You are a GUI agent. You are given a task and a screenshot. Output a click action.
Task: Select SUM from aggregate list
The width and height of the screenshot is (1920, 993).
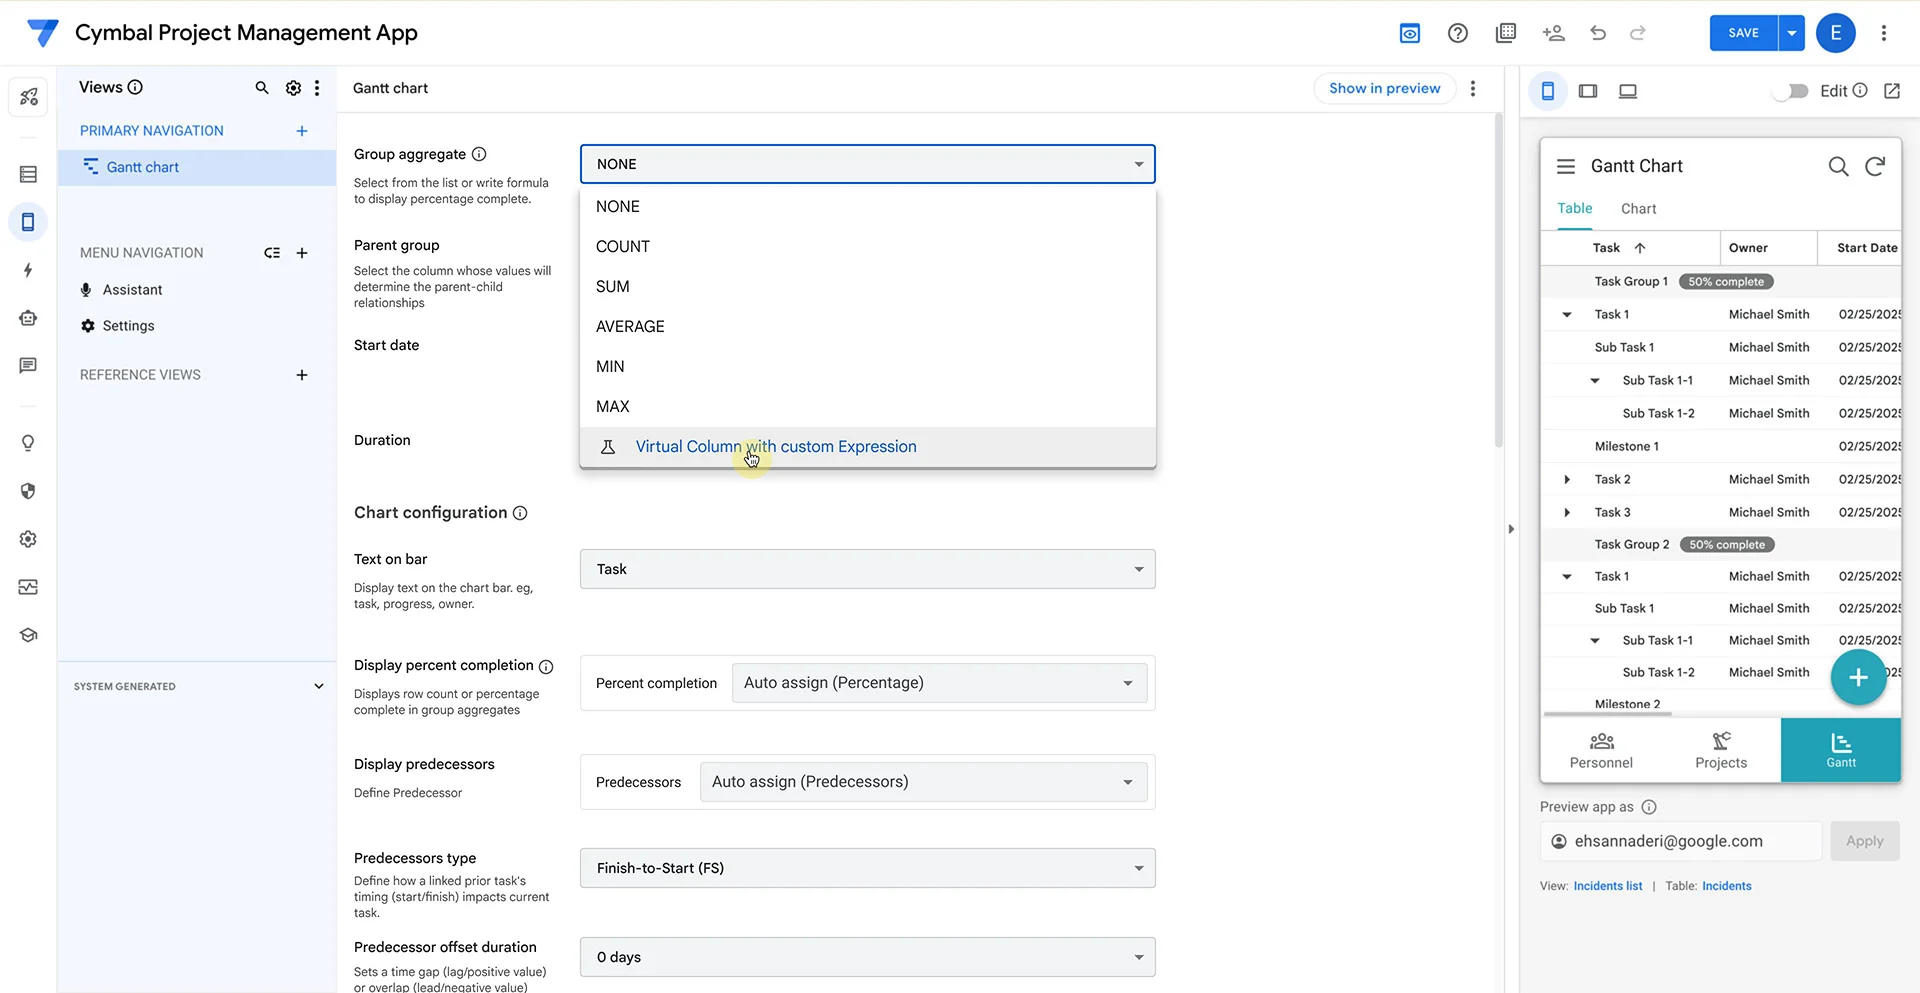[x=868, y=287]
